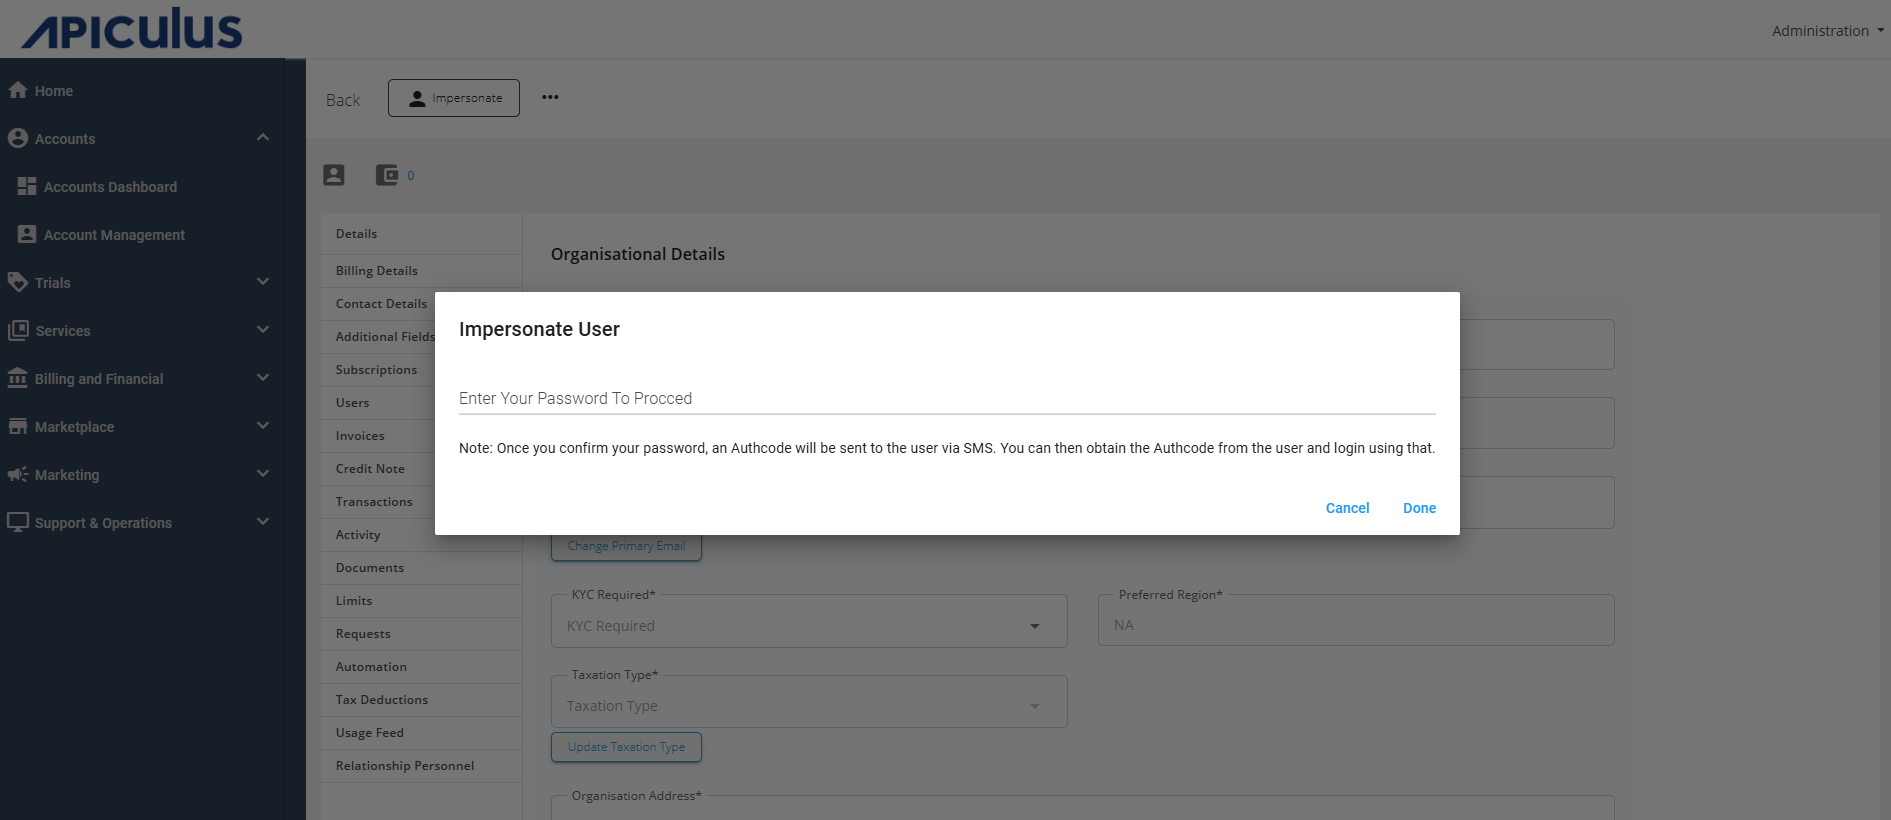Click the Account Management person icon

coord(27,234)
